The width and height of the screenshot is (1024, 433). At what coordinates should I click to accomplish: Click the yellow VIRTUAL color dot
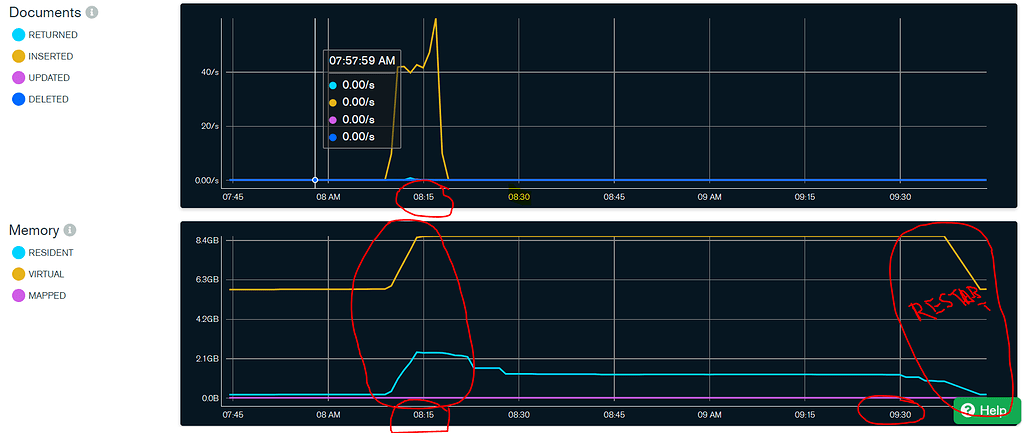click(x=17, y=274)
